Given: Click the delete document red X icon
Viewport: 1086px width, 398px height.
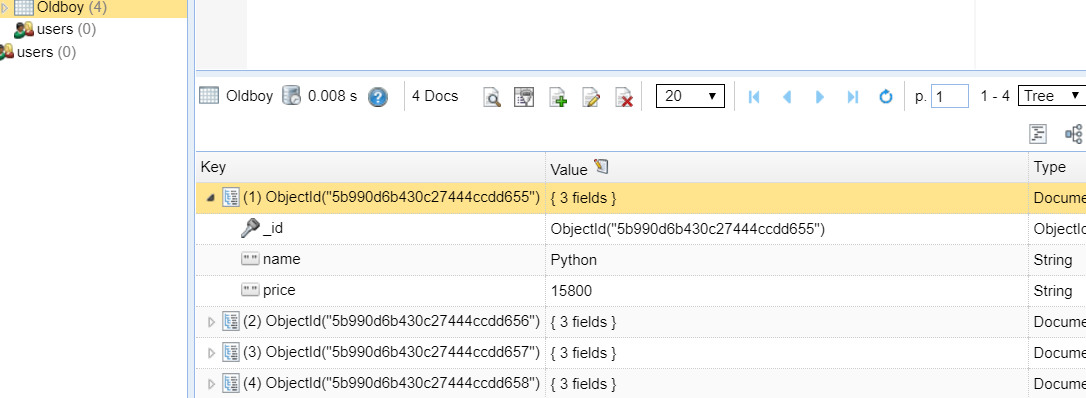Looking at the screenshot, I should 624,97.
